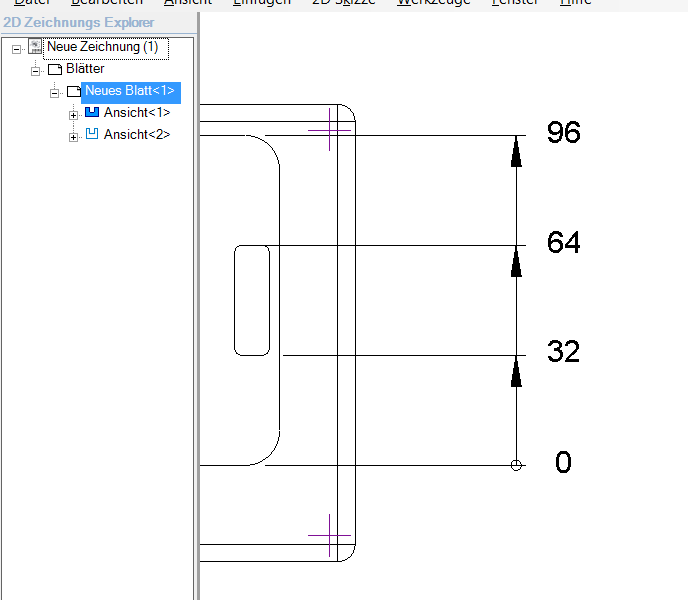Click the ordinate dimension origin circle
Screen dimensions: 688x600
(x=516, y=465)
